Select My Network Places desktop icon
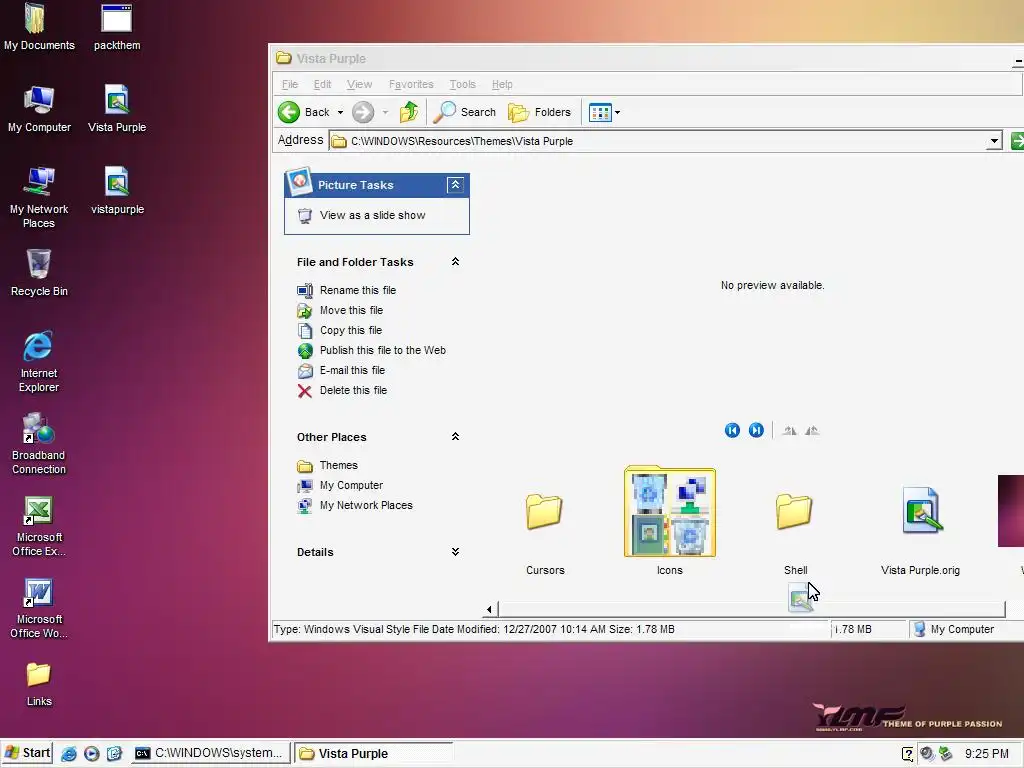 point(39,197)
